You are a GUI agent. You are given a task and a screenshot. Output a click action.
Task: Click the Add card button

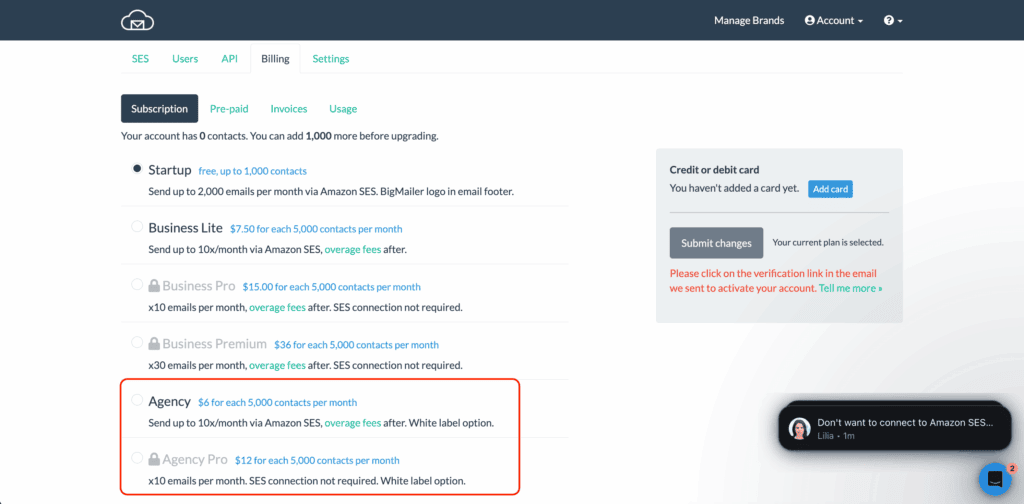pyautogui.click(x=830, y=189)
